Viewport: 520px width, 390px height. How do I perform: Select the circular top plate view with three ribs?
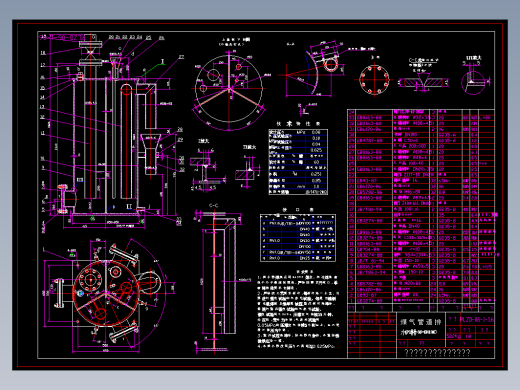coord(229,89)
